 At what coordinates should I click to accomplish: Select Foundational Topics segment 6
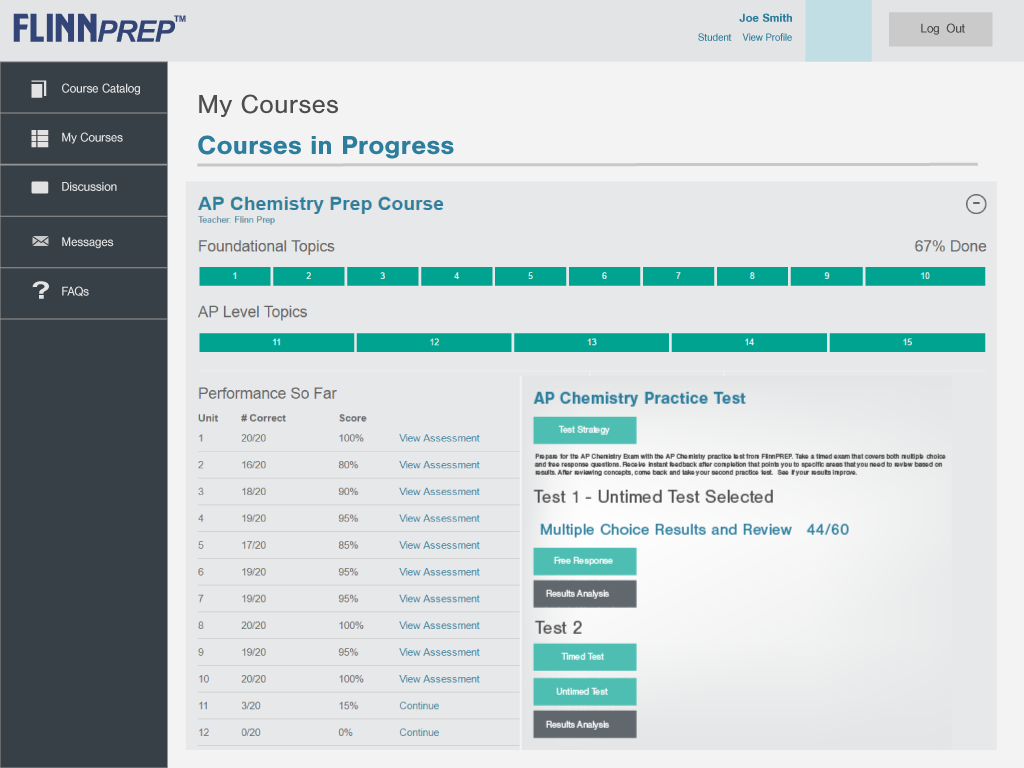coord(604,276)
